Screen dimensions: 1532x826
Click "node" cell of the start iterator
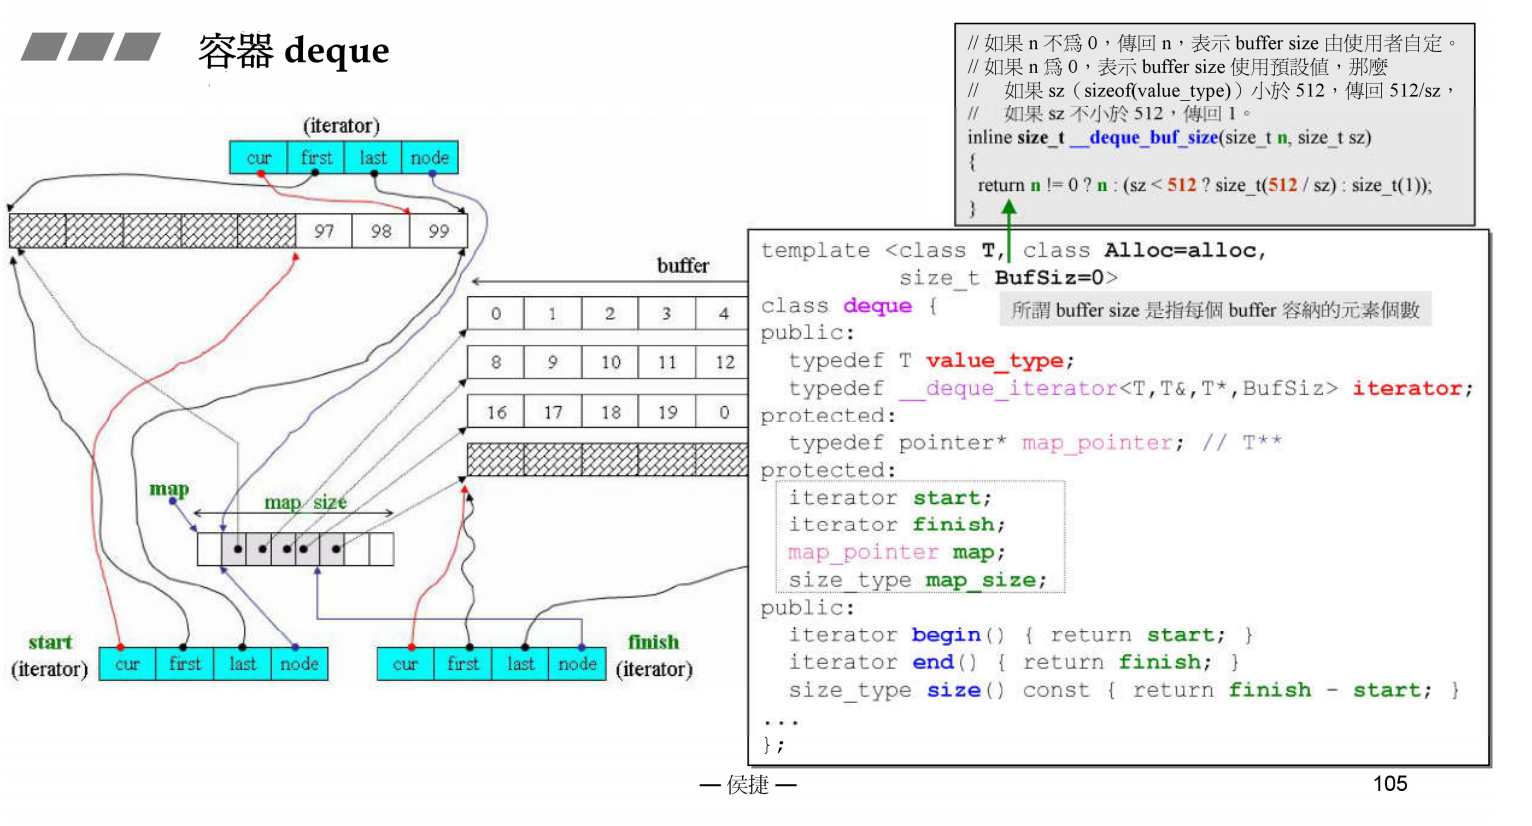pos(299,664)
